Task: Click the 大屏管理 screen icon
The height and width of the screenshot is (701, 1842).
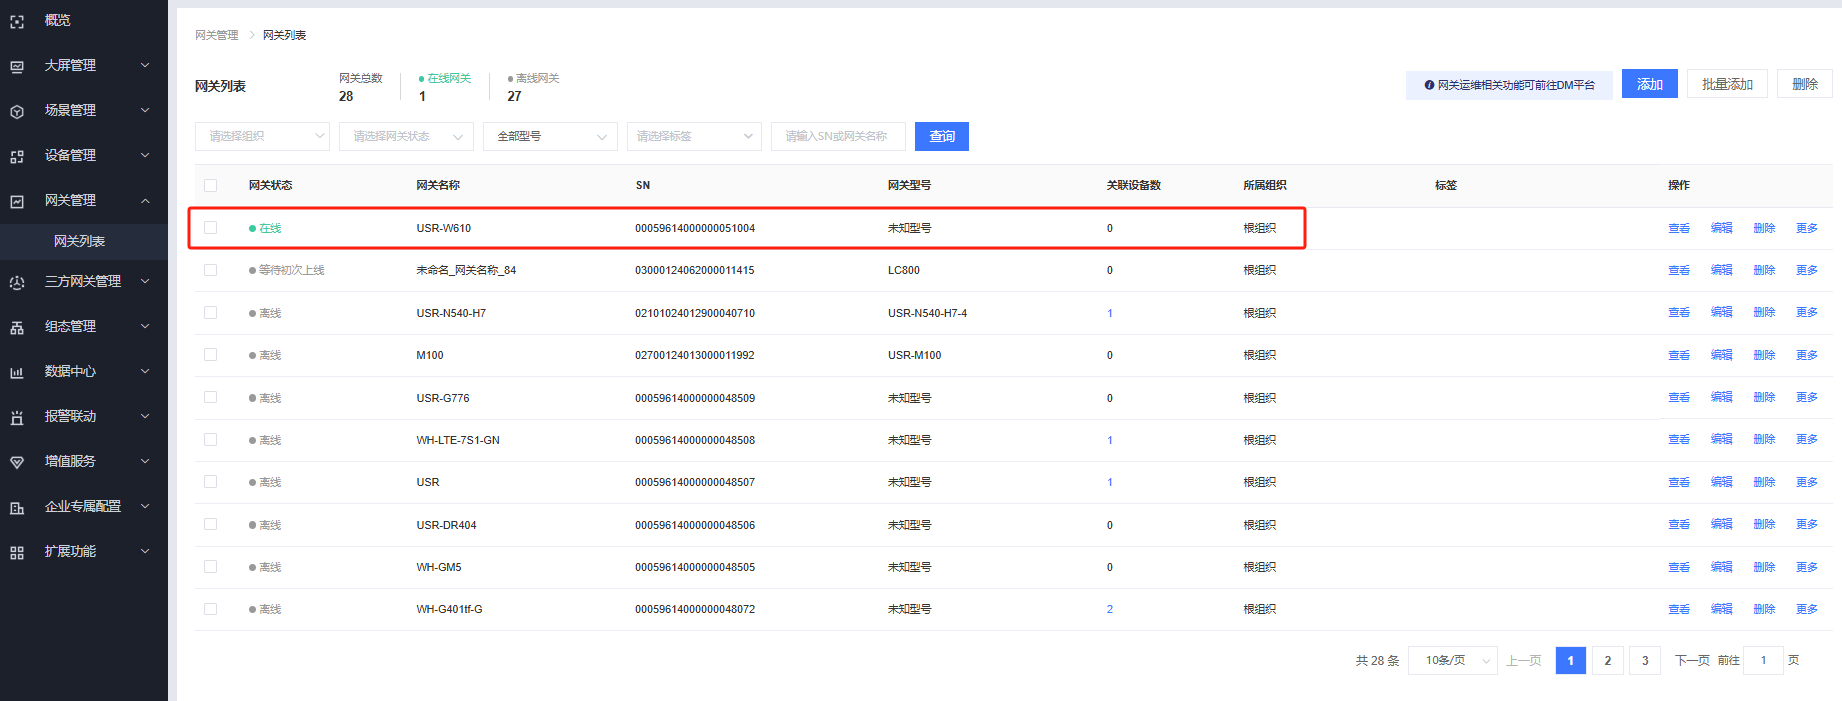Action: [x=17, y=66]
